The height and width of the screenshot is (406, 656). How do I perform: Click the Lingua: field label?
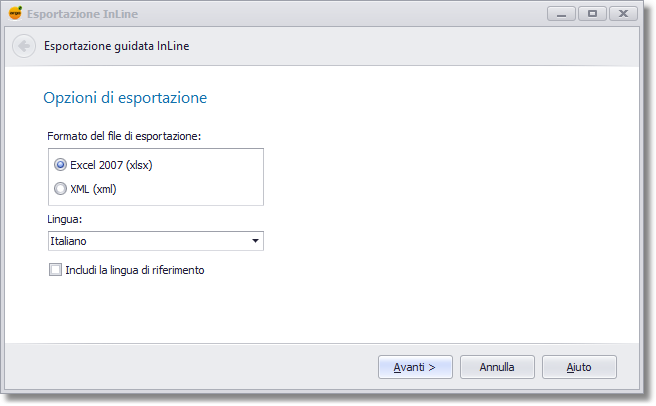(64, 218)
